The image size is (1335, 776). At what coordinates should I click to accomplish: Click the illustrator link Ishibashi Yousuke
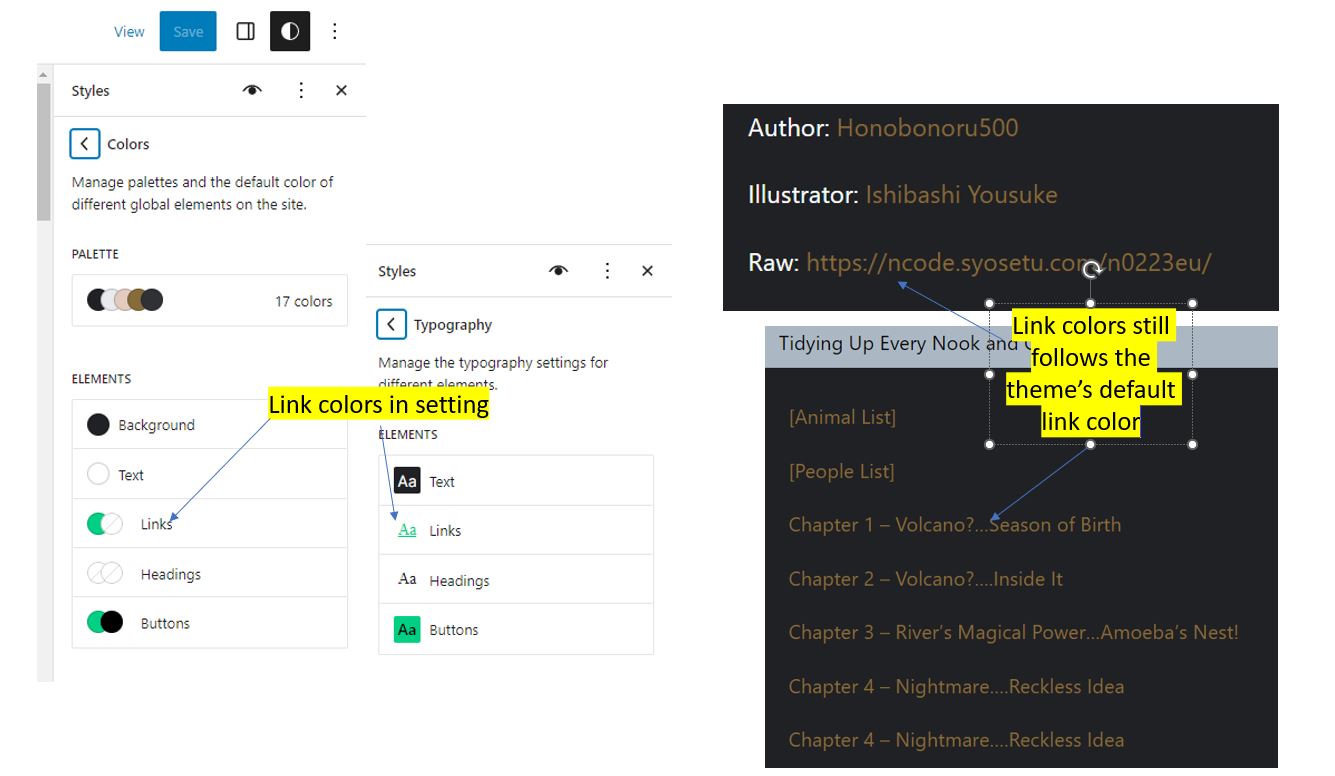coord(961,195)
